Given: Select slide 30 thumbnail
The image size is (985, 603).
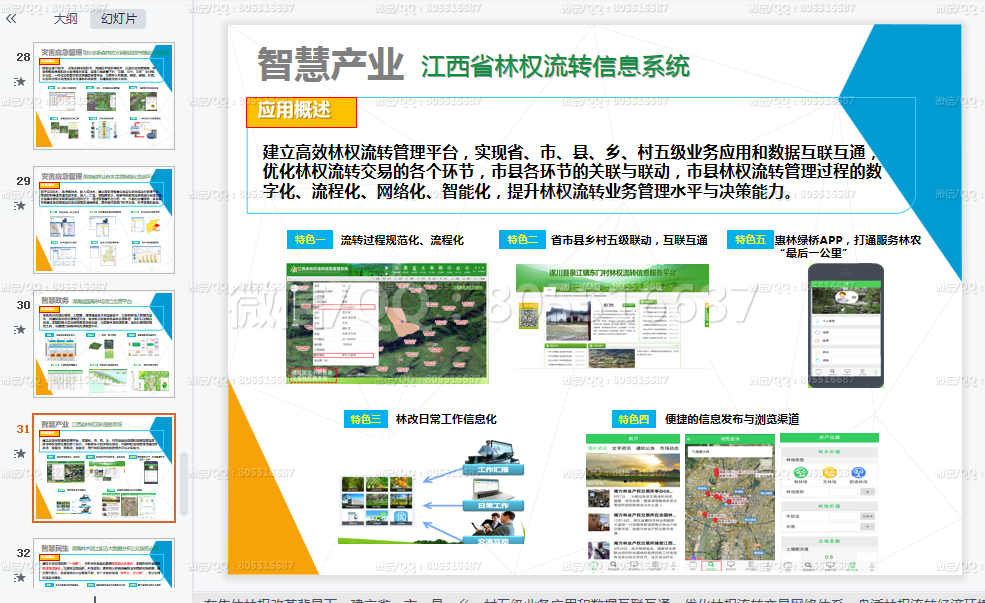Looking at the screenshot, I should point(104,344).
